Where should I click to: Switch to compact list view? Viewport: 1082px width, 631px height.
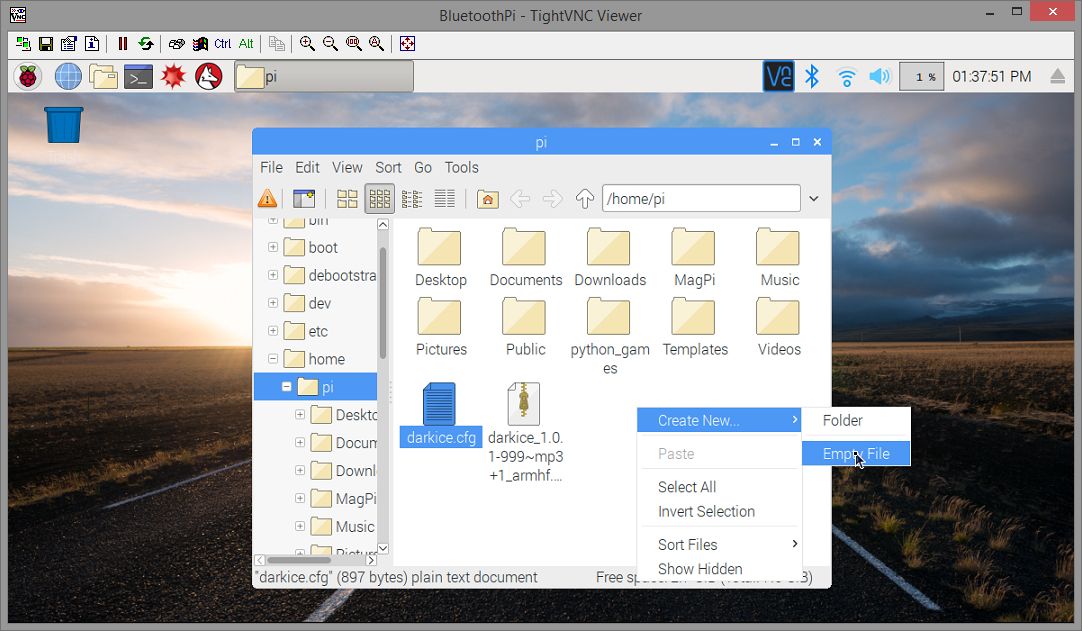coord(412,199)
